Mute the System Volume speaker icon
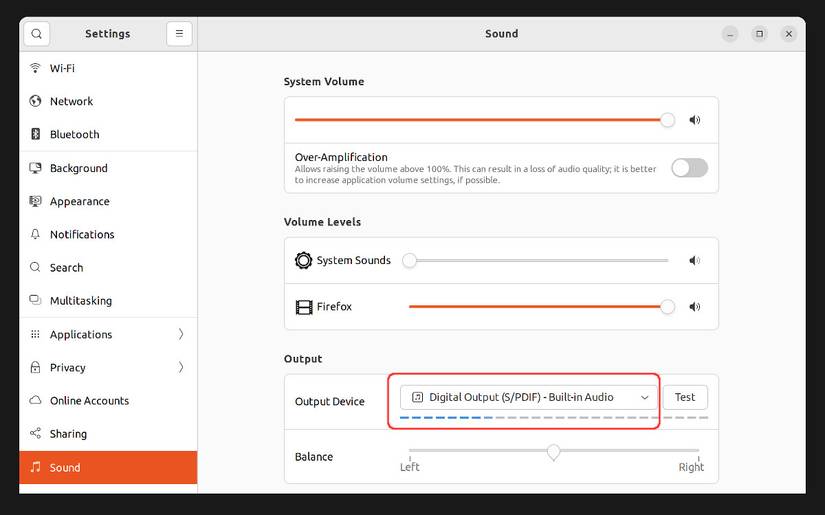 (x=695, y=120)
